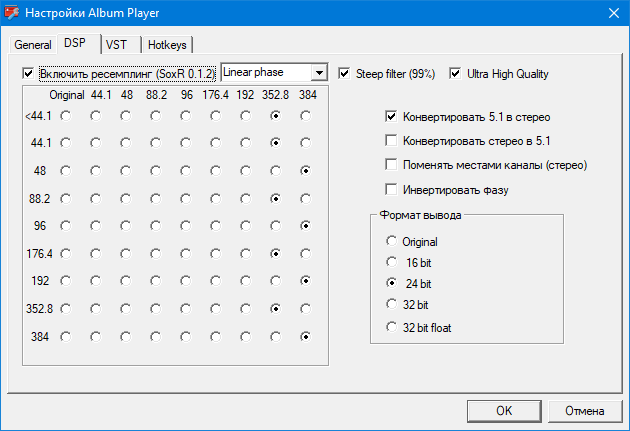Set <44.1 row to Original
Image resolution: width=630 pixels, height=431 pixels.
click(65, 116)
